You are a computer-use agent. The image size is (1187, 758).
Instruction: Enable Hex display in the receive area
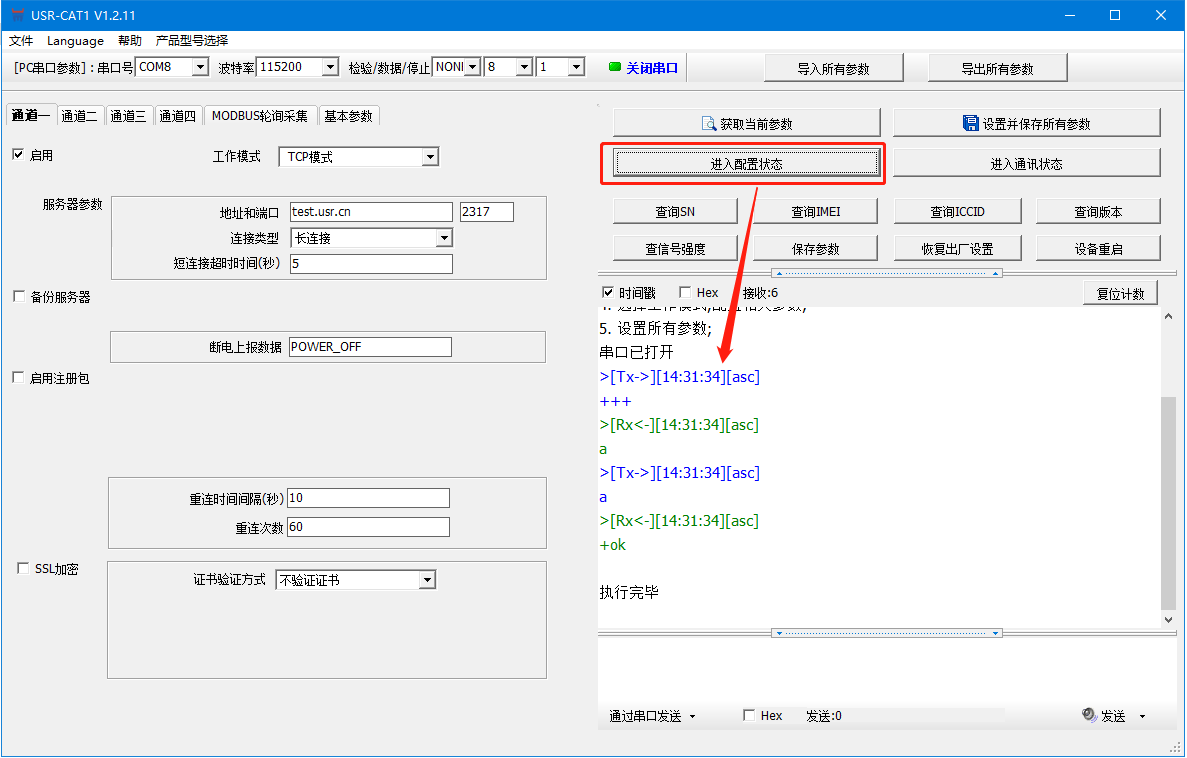[685, 292]
